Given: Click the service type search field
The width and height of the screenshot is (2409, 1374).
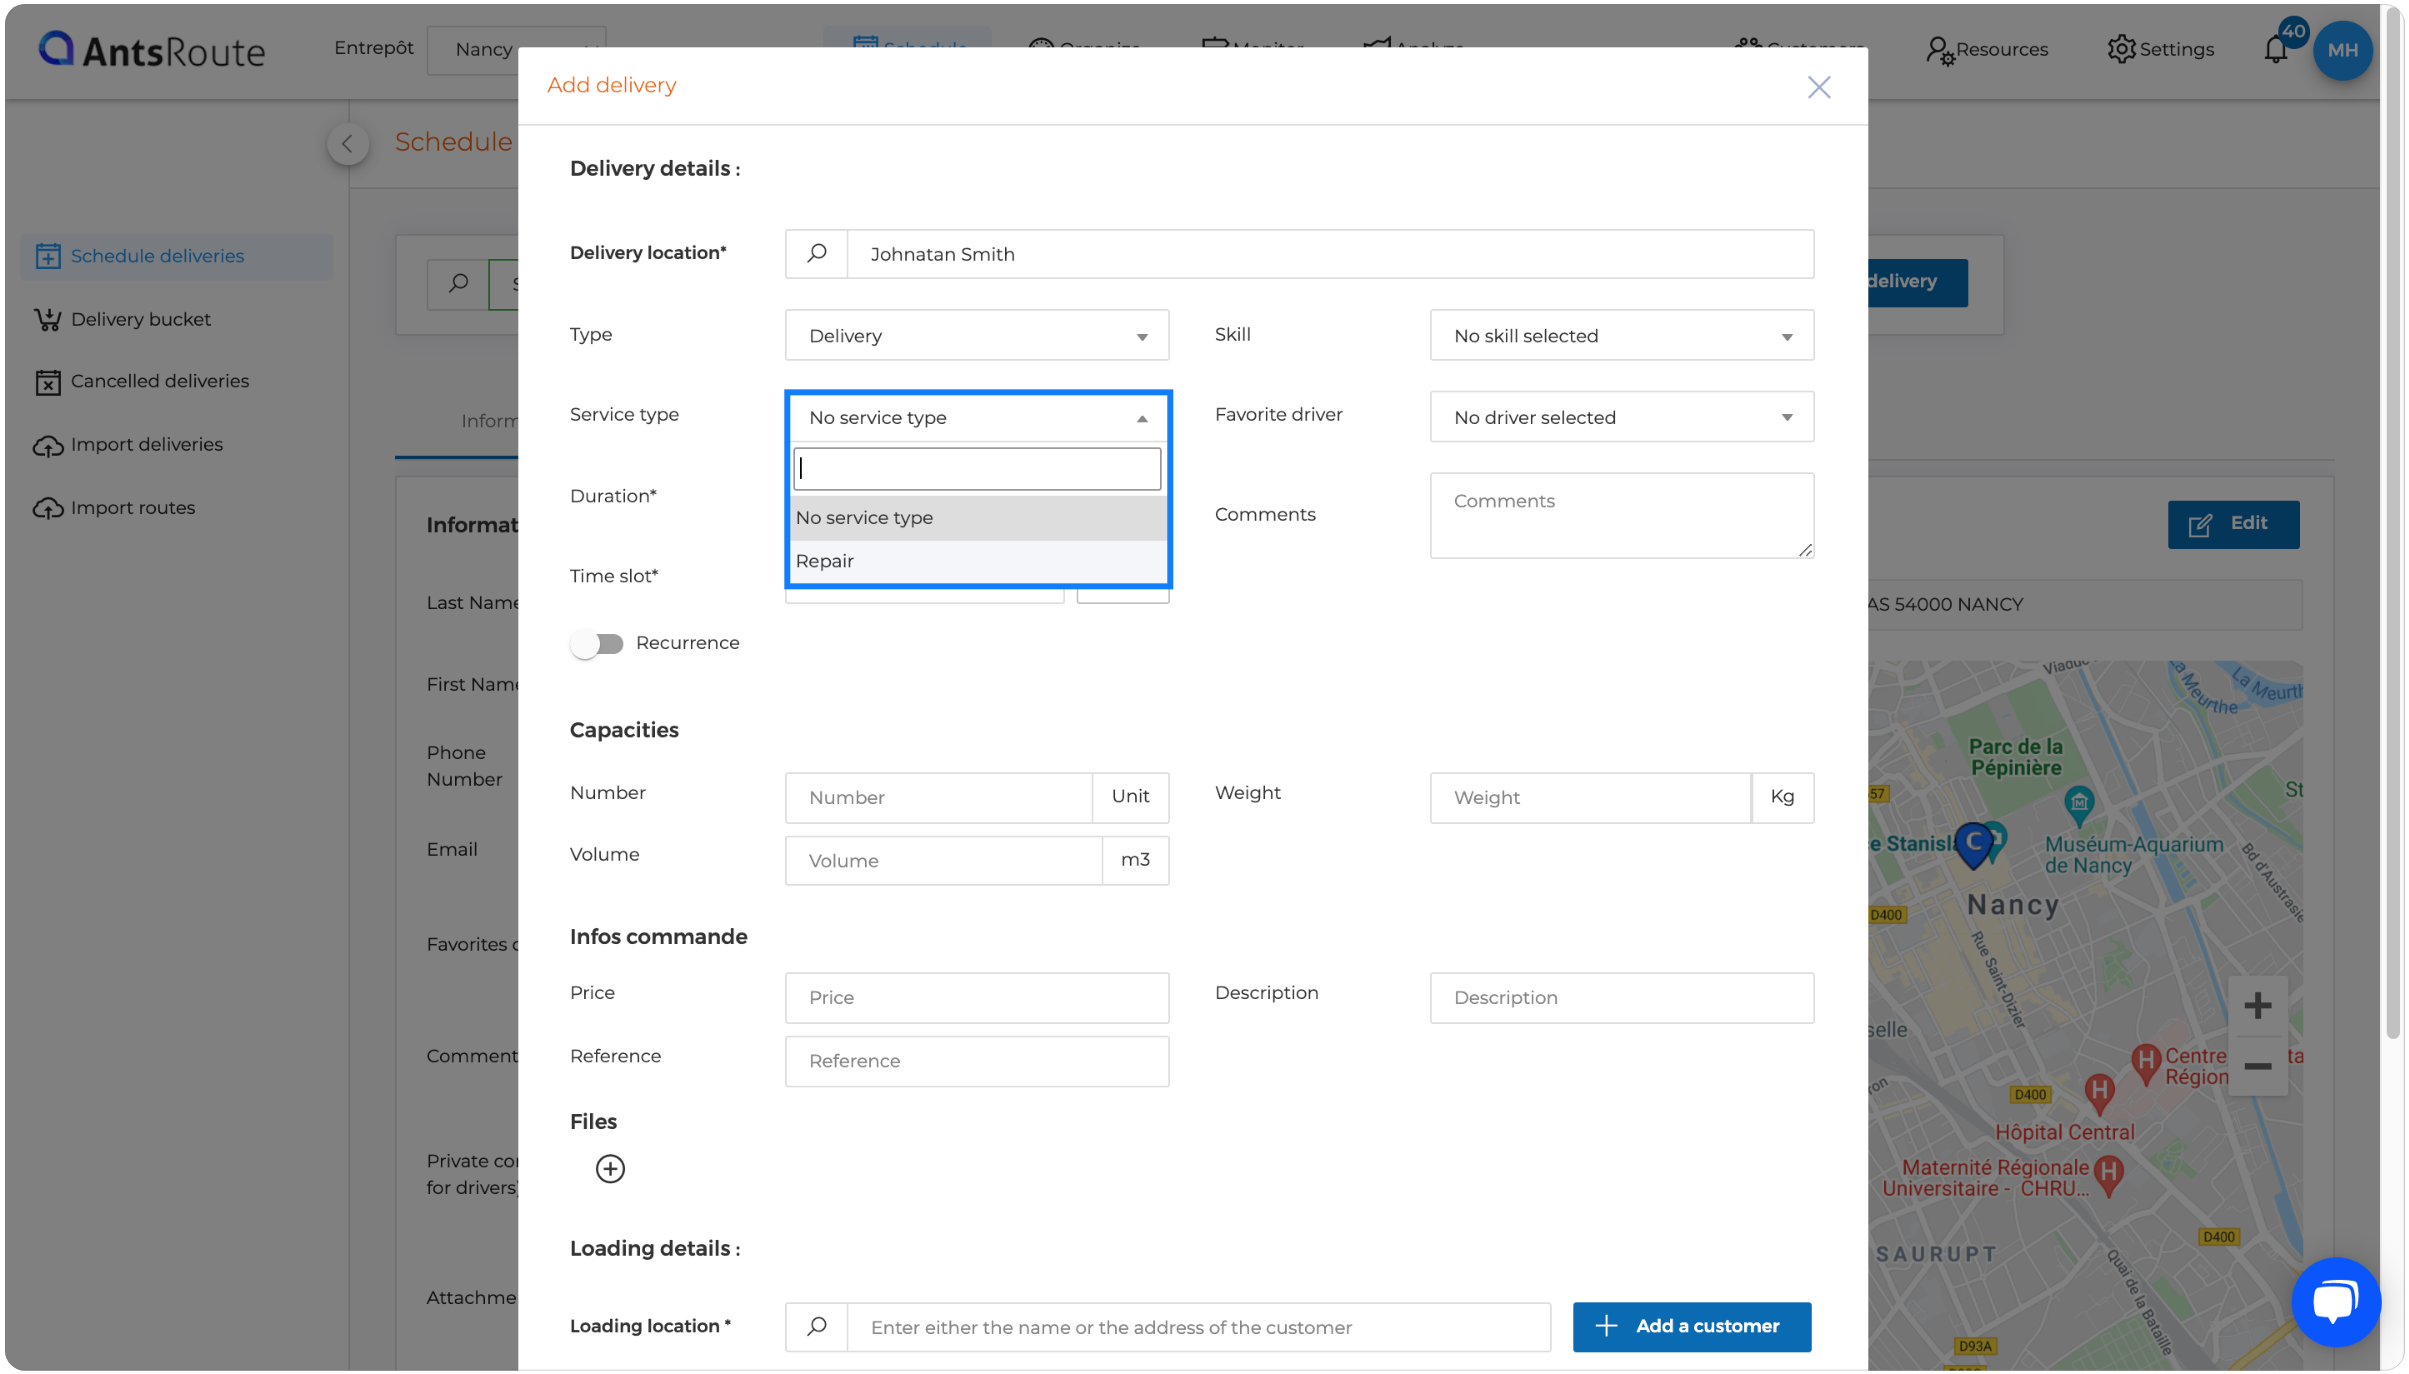Looking at the screenshot, I should [976, 469].
